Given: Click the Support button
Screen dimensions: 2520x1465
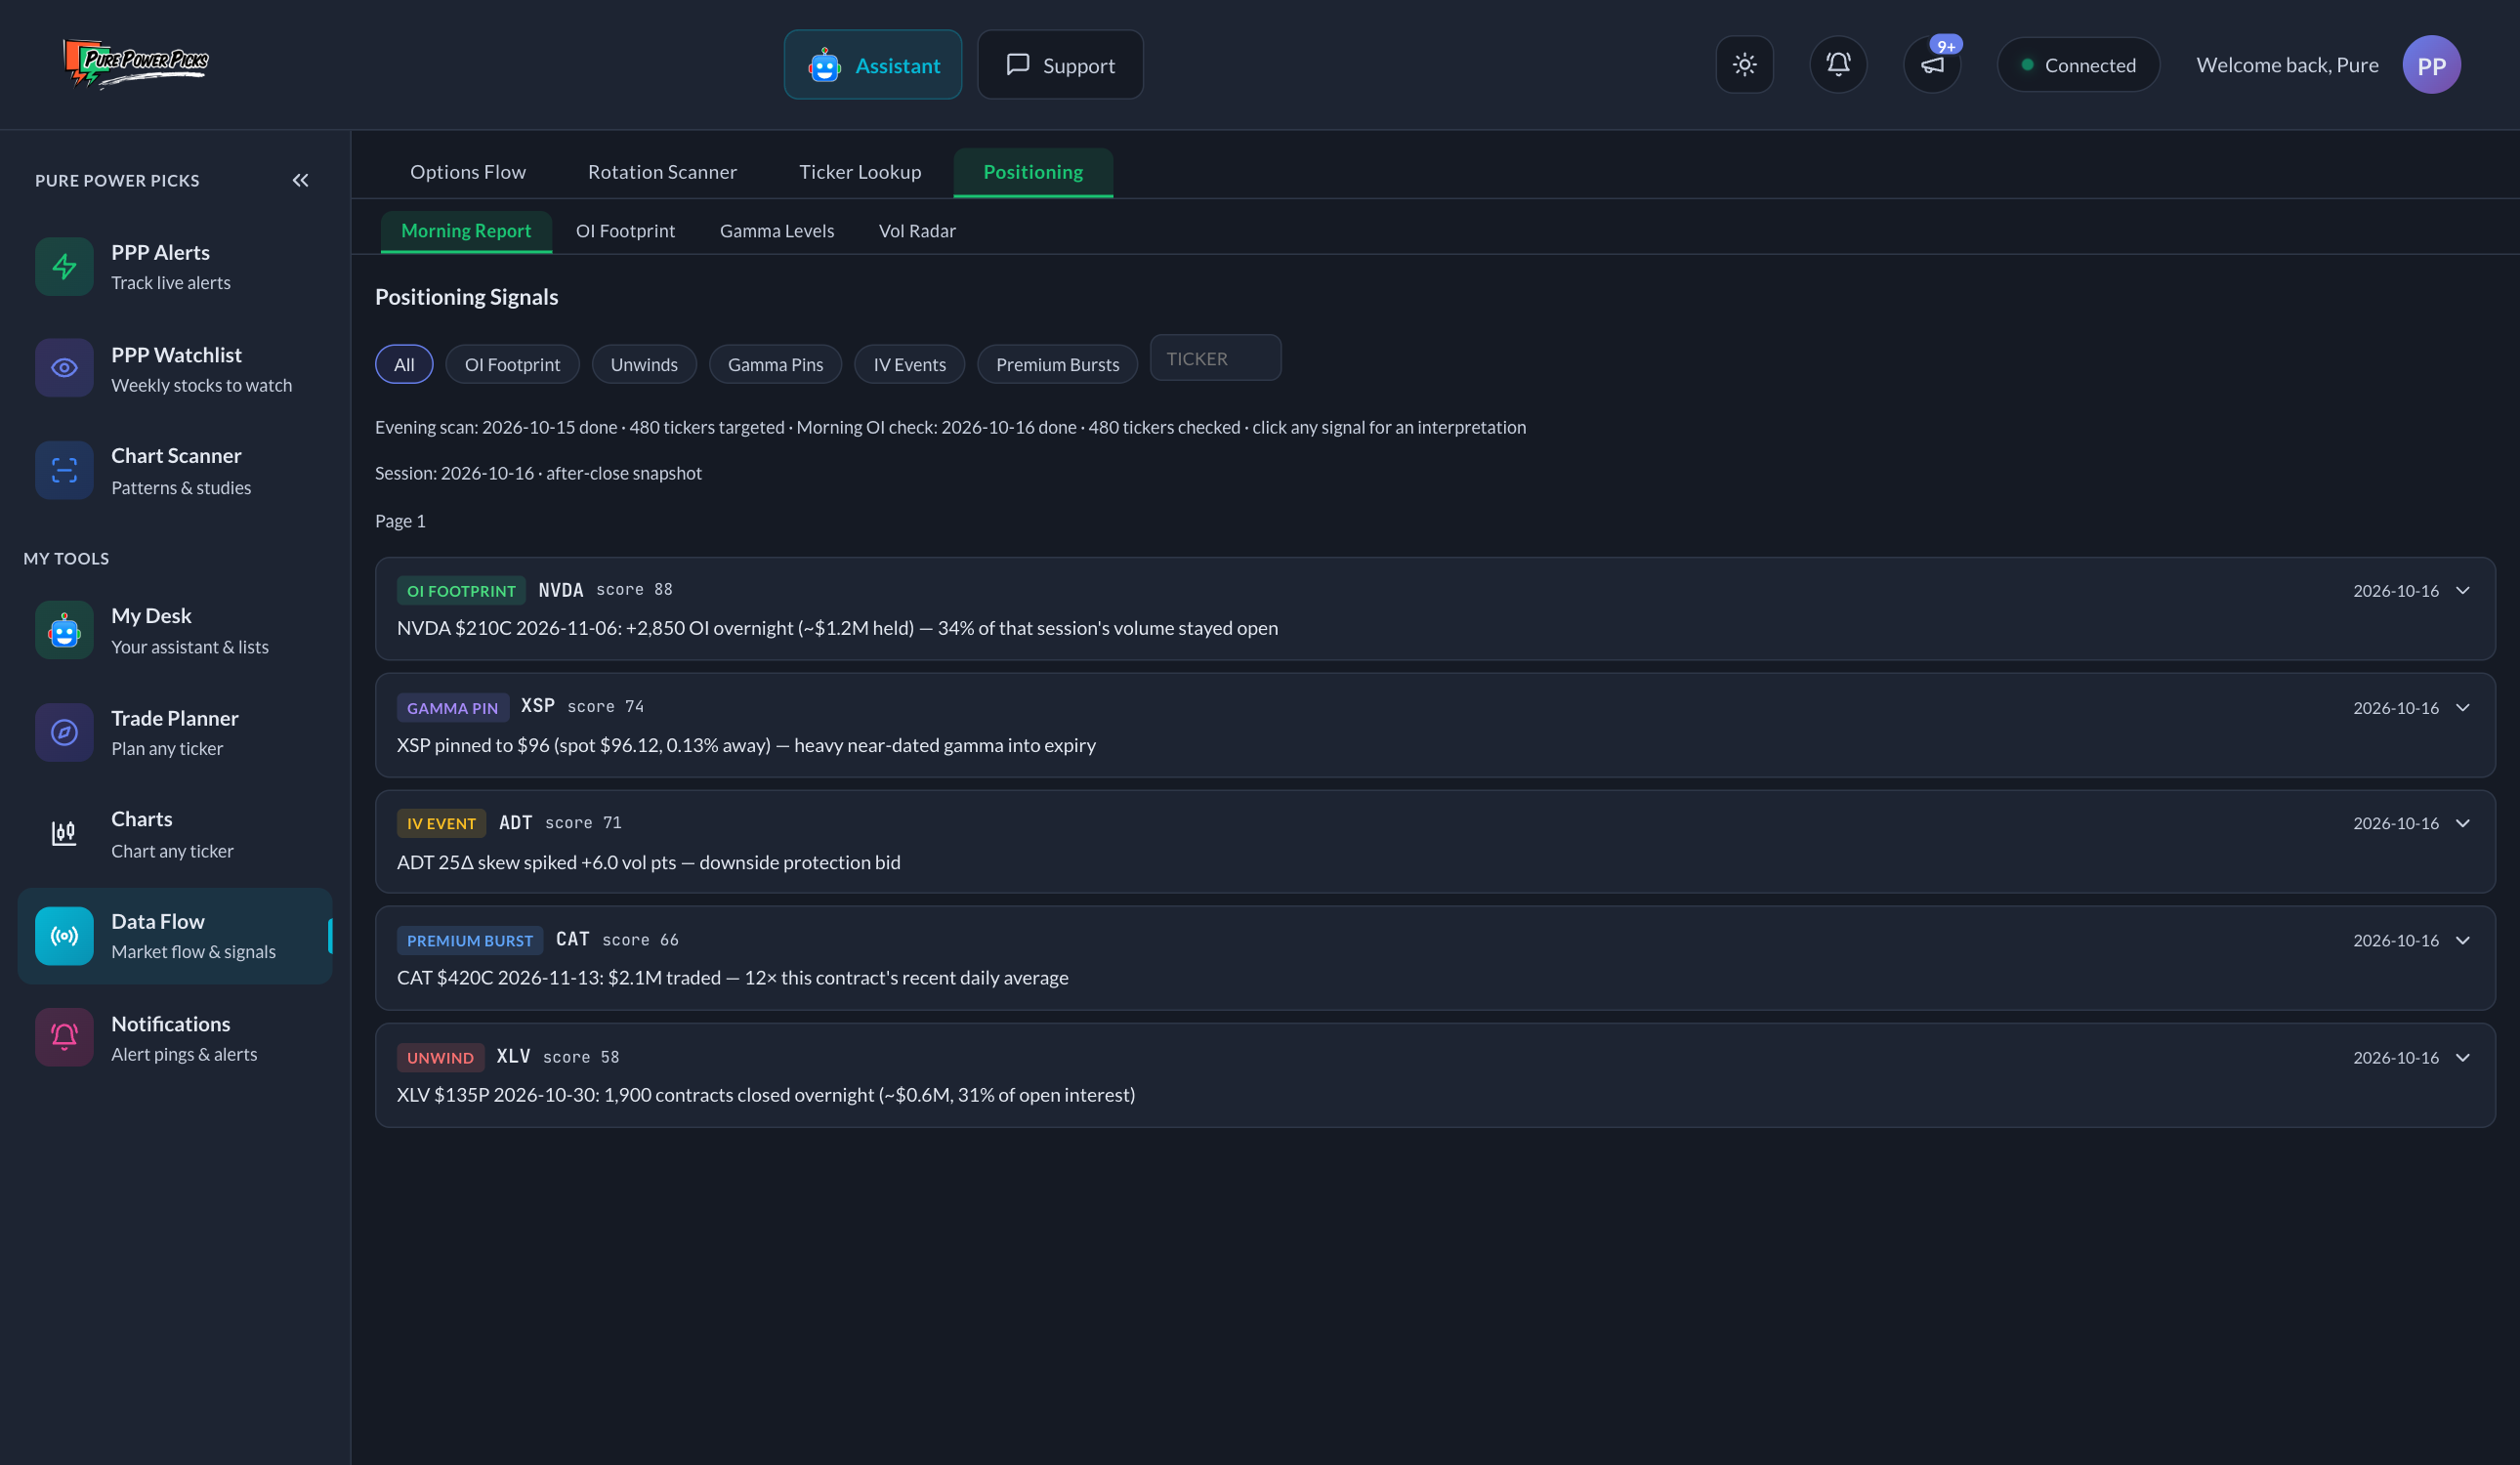Looking at the screenshot, I should click(1060, 65).
